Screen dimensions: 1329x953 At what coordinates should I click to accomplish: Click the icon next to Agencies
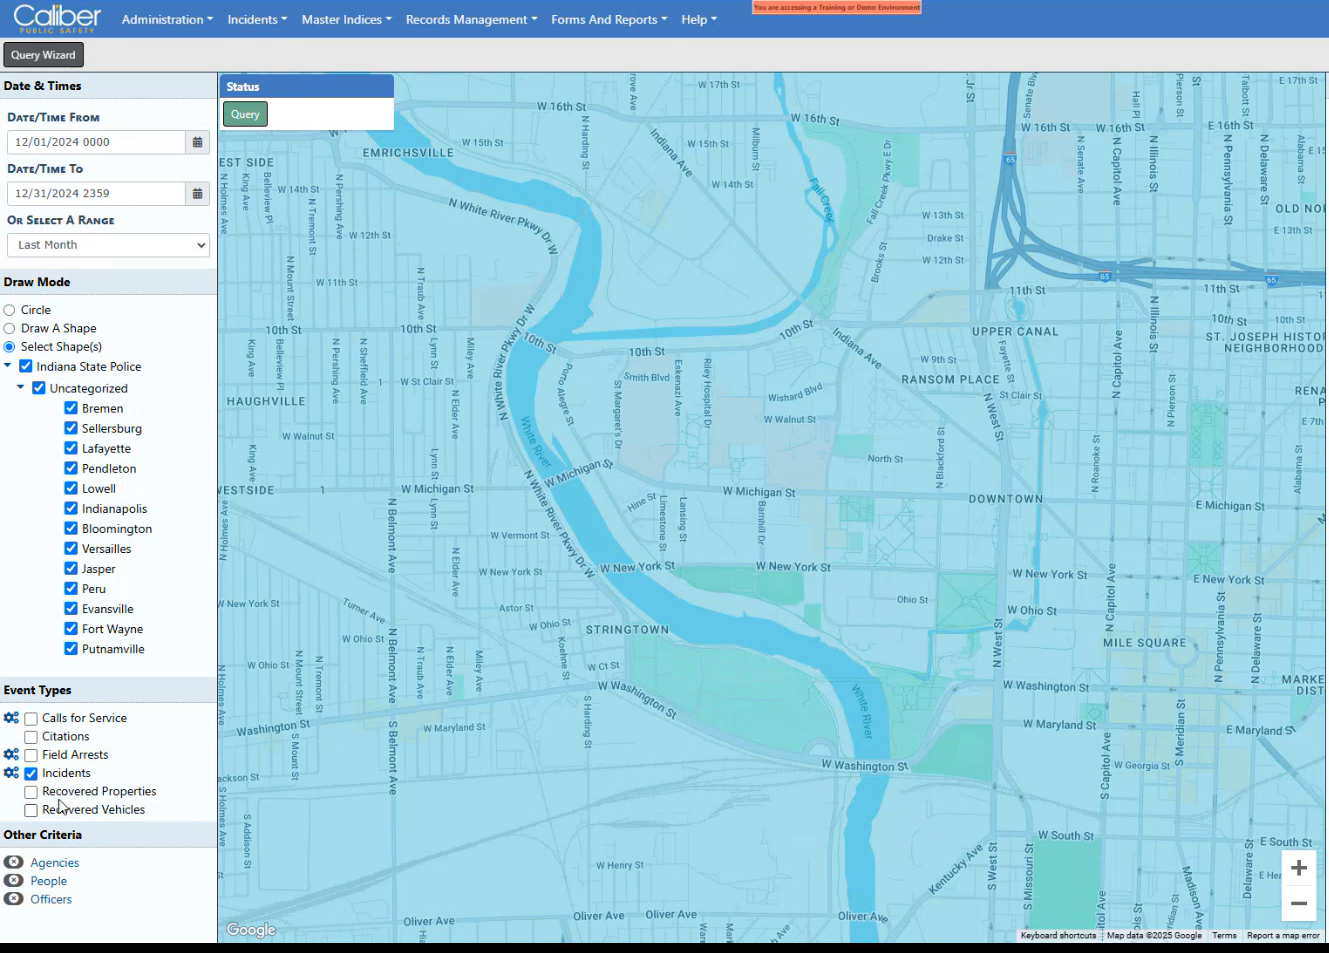14,863
